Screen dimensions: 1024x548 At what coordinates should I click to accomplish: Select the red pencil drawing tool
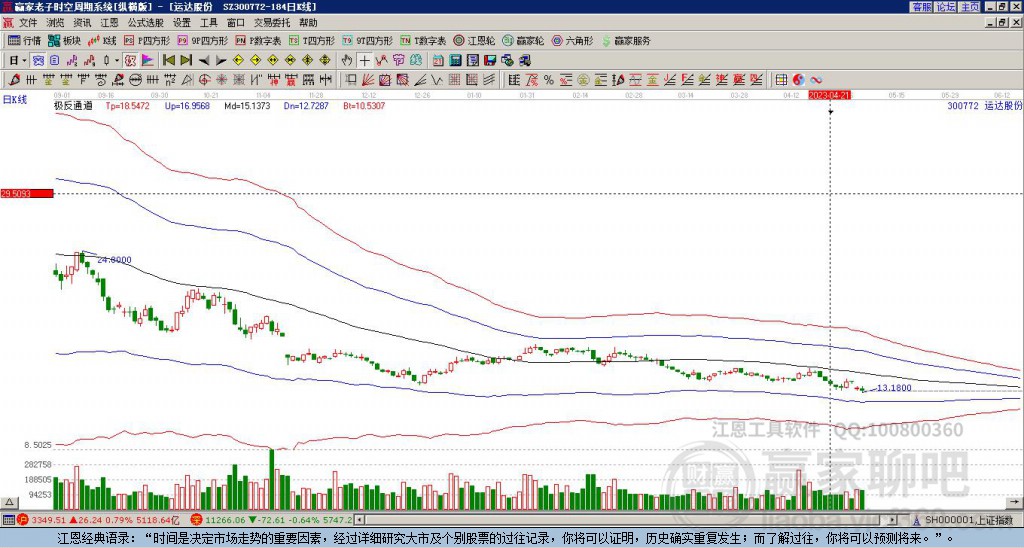(x=14, y=80)
